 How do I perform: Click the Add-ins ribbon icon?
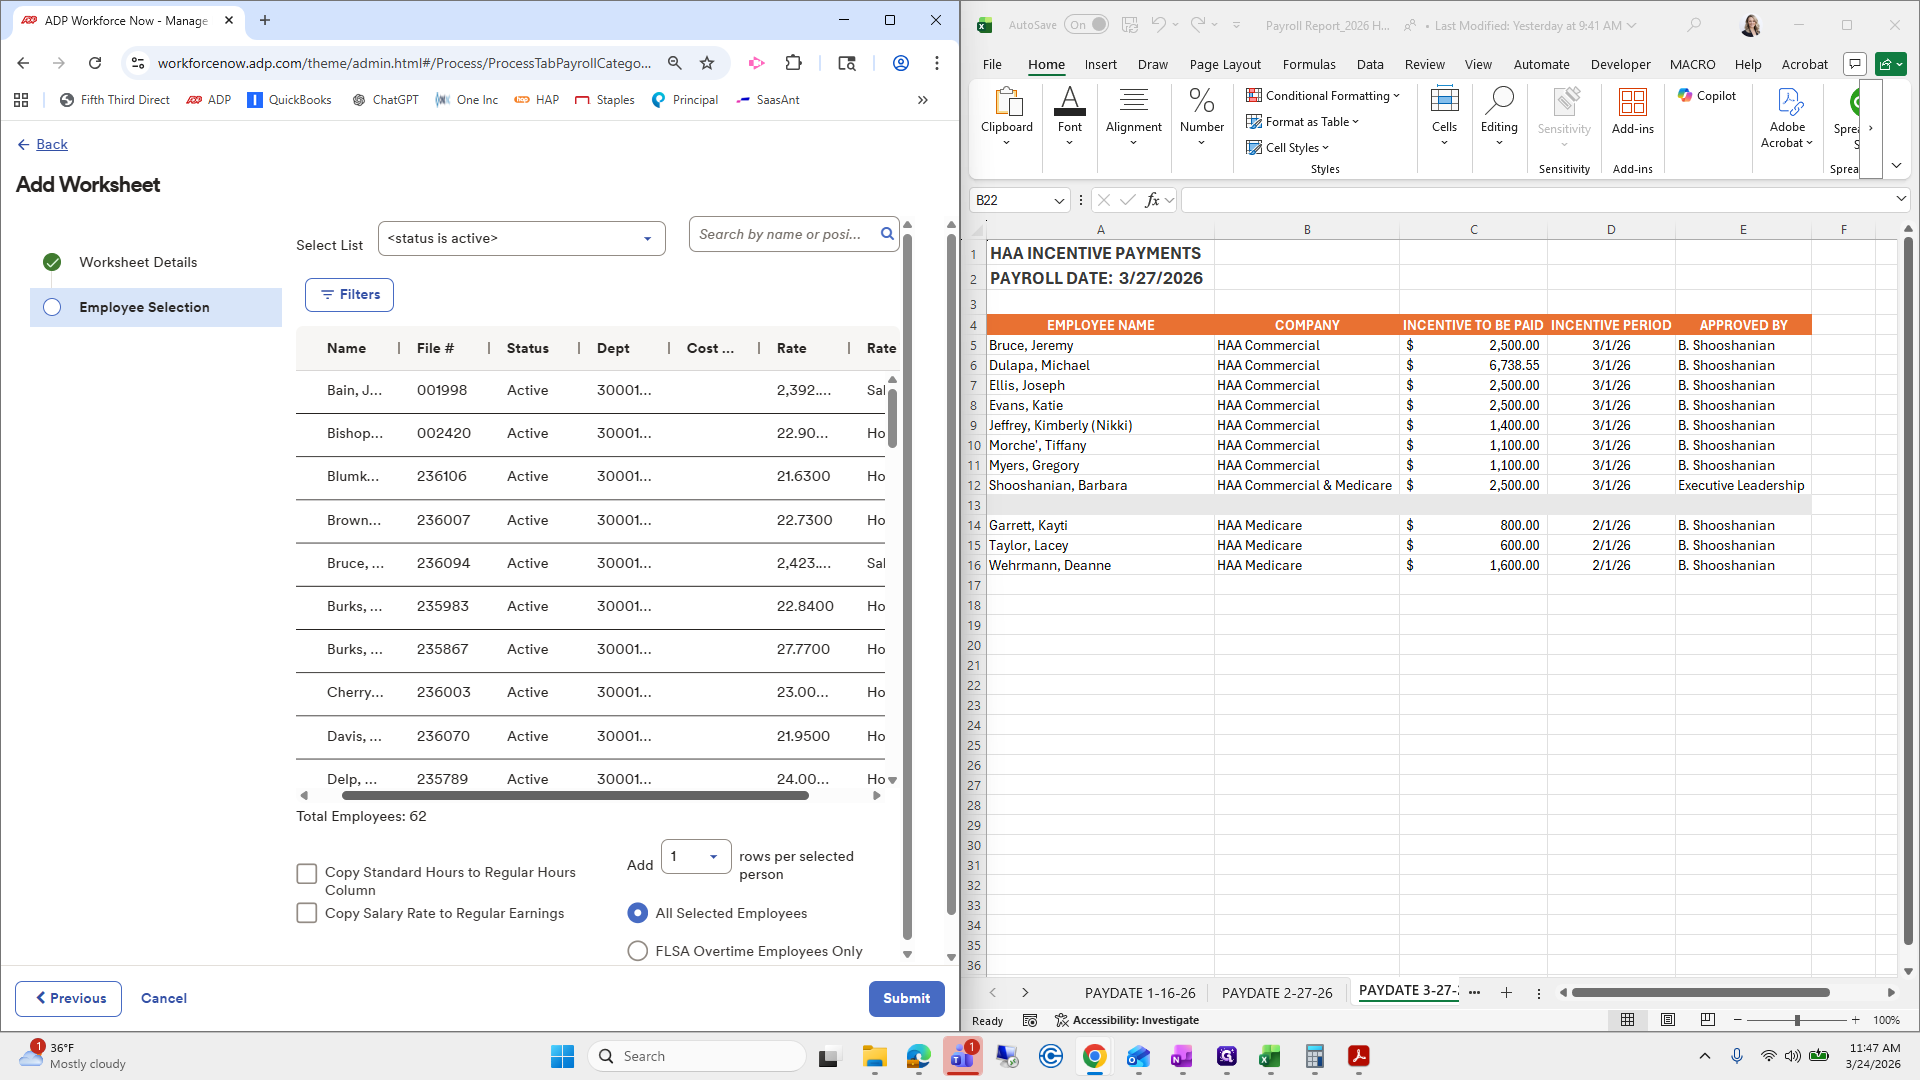[1632, 110]
